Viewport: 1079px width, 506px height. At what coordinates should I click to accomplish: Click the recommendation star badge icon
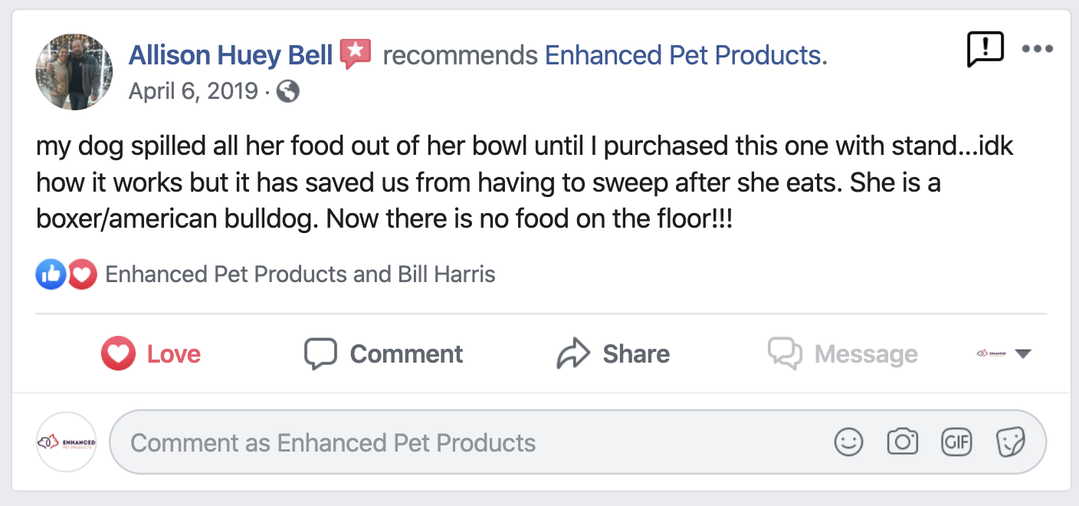pos(355,54)
